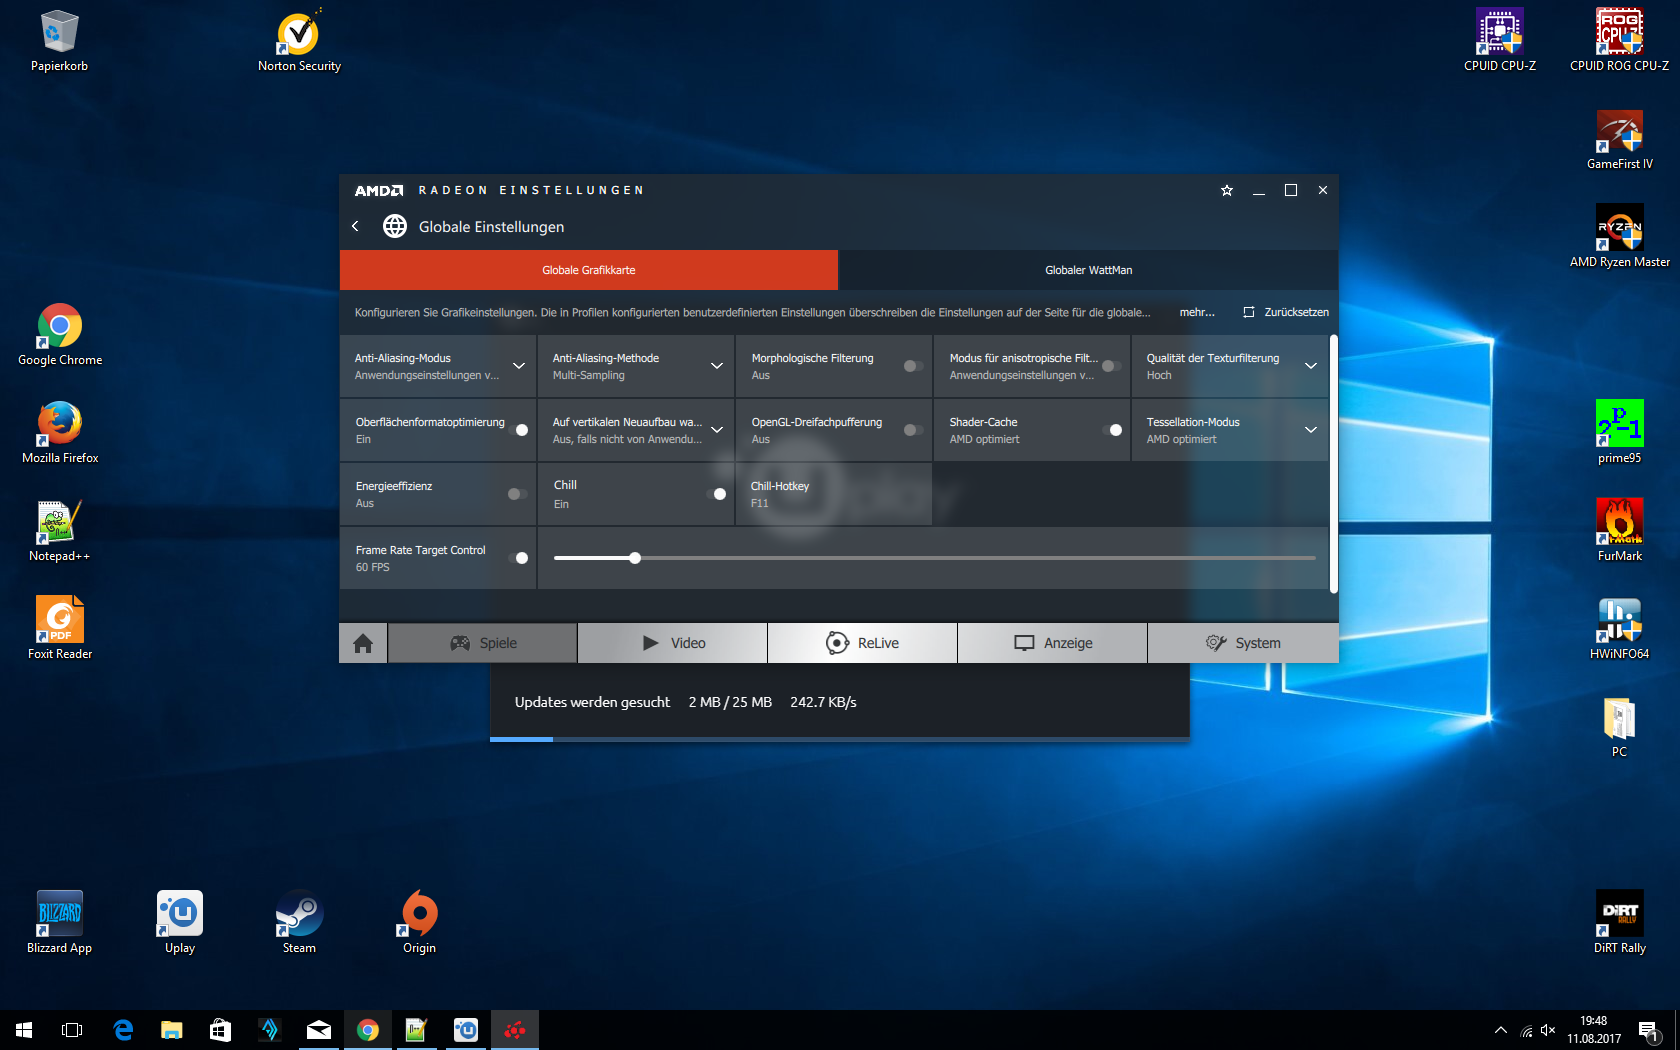Switch to the Globaler WattMan tab

tap(1088, 270)
